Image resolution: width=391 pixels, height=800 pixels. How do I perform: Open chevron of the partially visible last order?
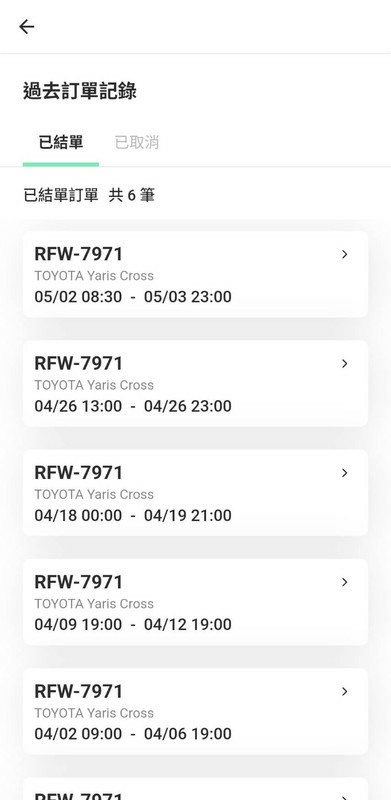(x=345, y=797)
